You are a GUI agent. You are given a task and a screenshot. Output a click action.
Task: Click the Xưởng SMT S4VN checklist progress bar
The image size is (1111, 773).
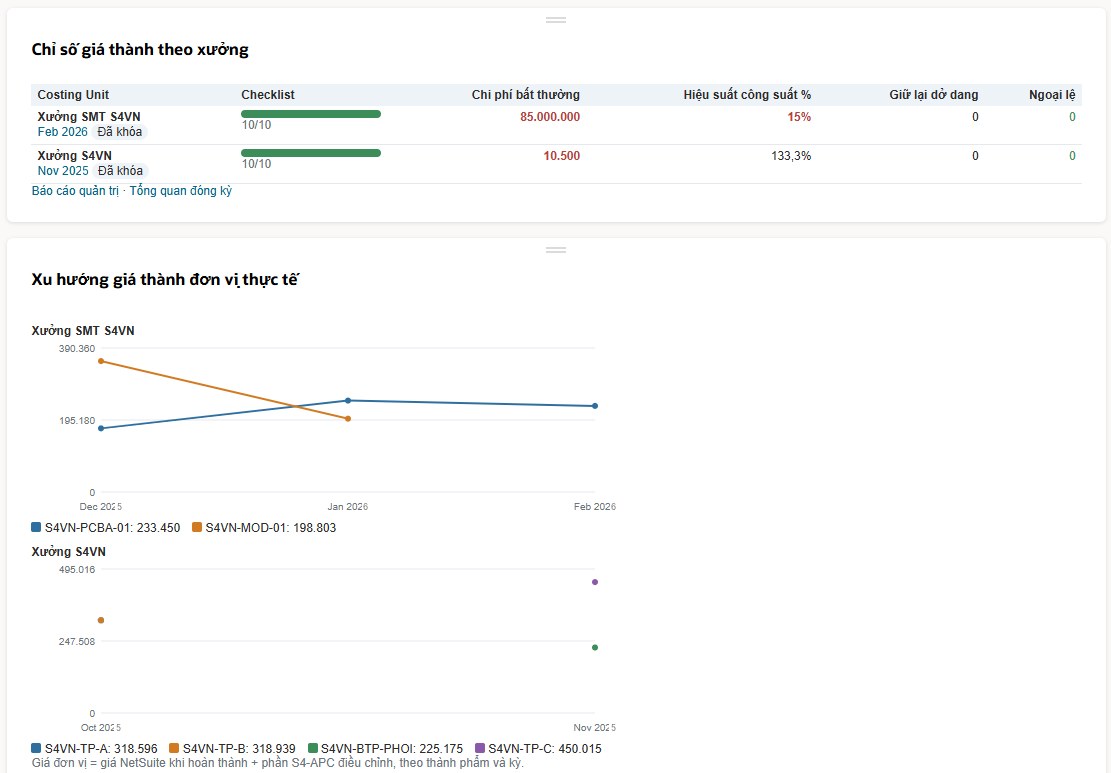point(311,114)
